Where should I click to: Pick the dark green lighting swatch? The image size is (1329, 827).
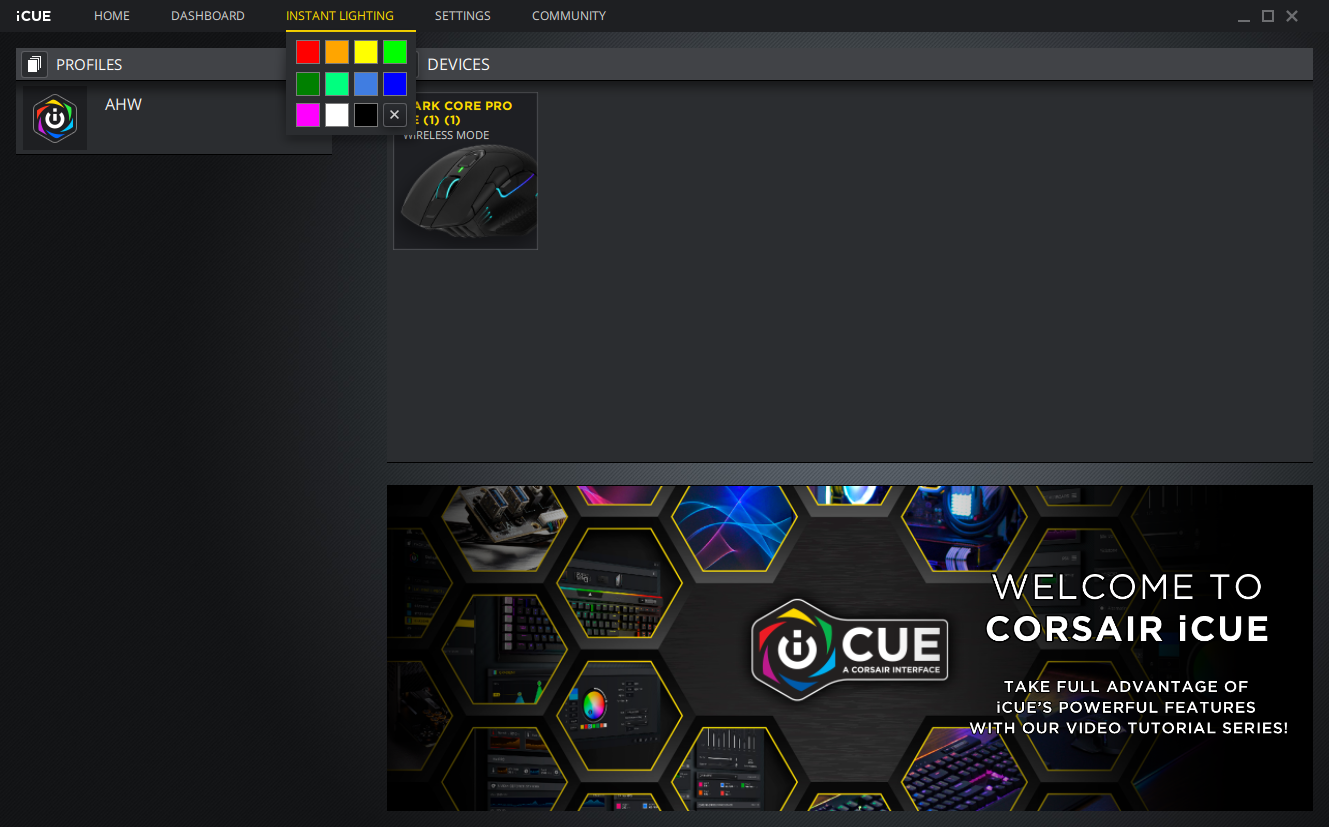coord(308,84)
